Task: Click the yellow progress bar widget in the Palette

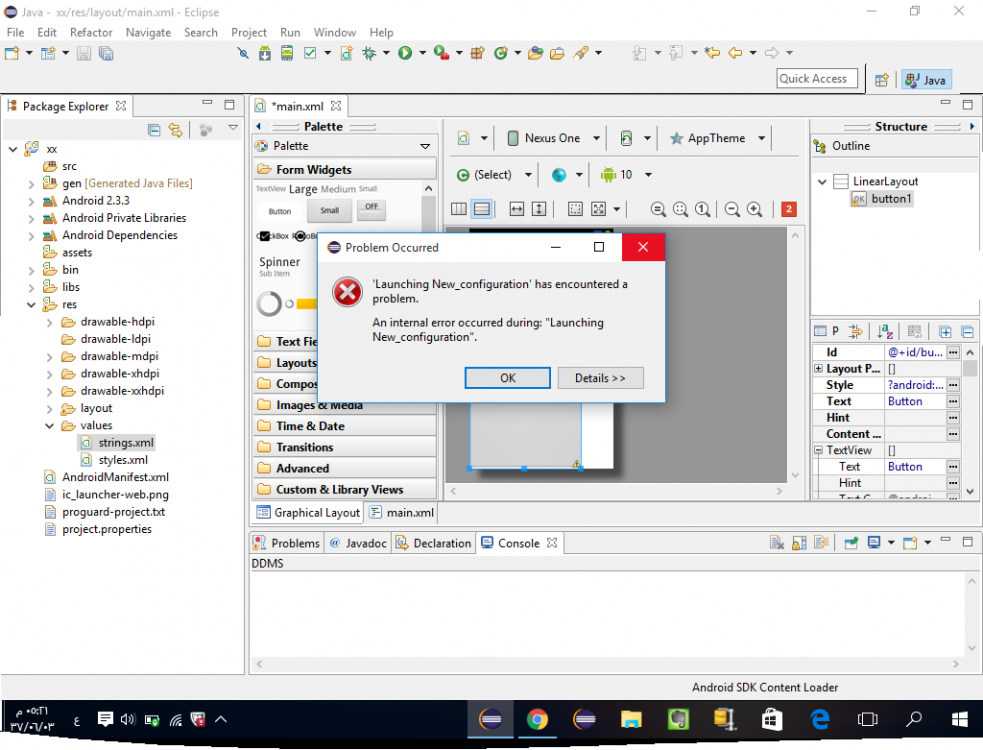Action: (x=307, y=304)
